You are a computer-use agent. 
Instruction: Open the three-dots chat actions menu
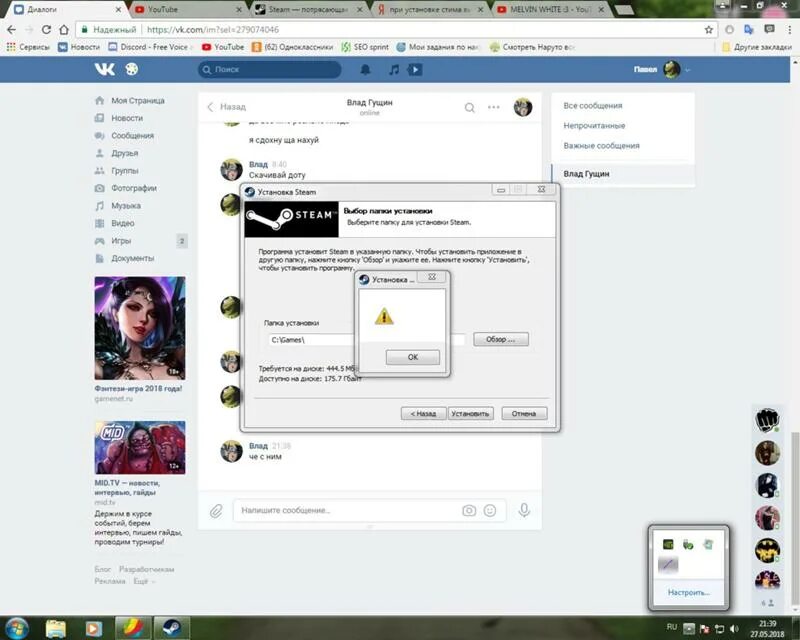(x=493, y=107)
